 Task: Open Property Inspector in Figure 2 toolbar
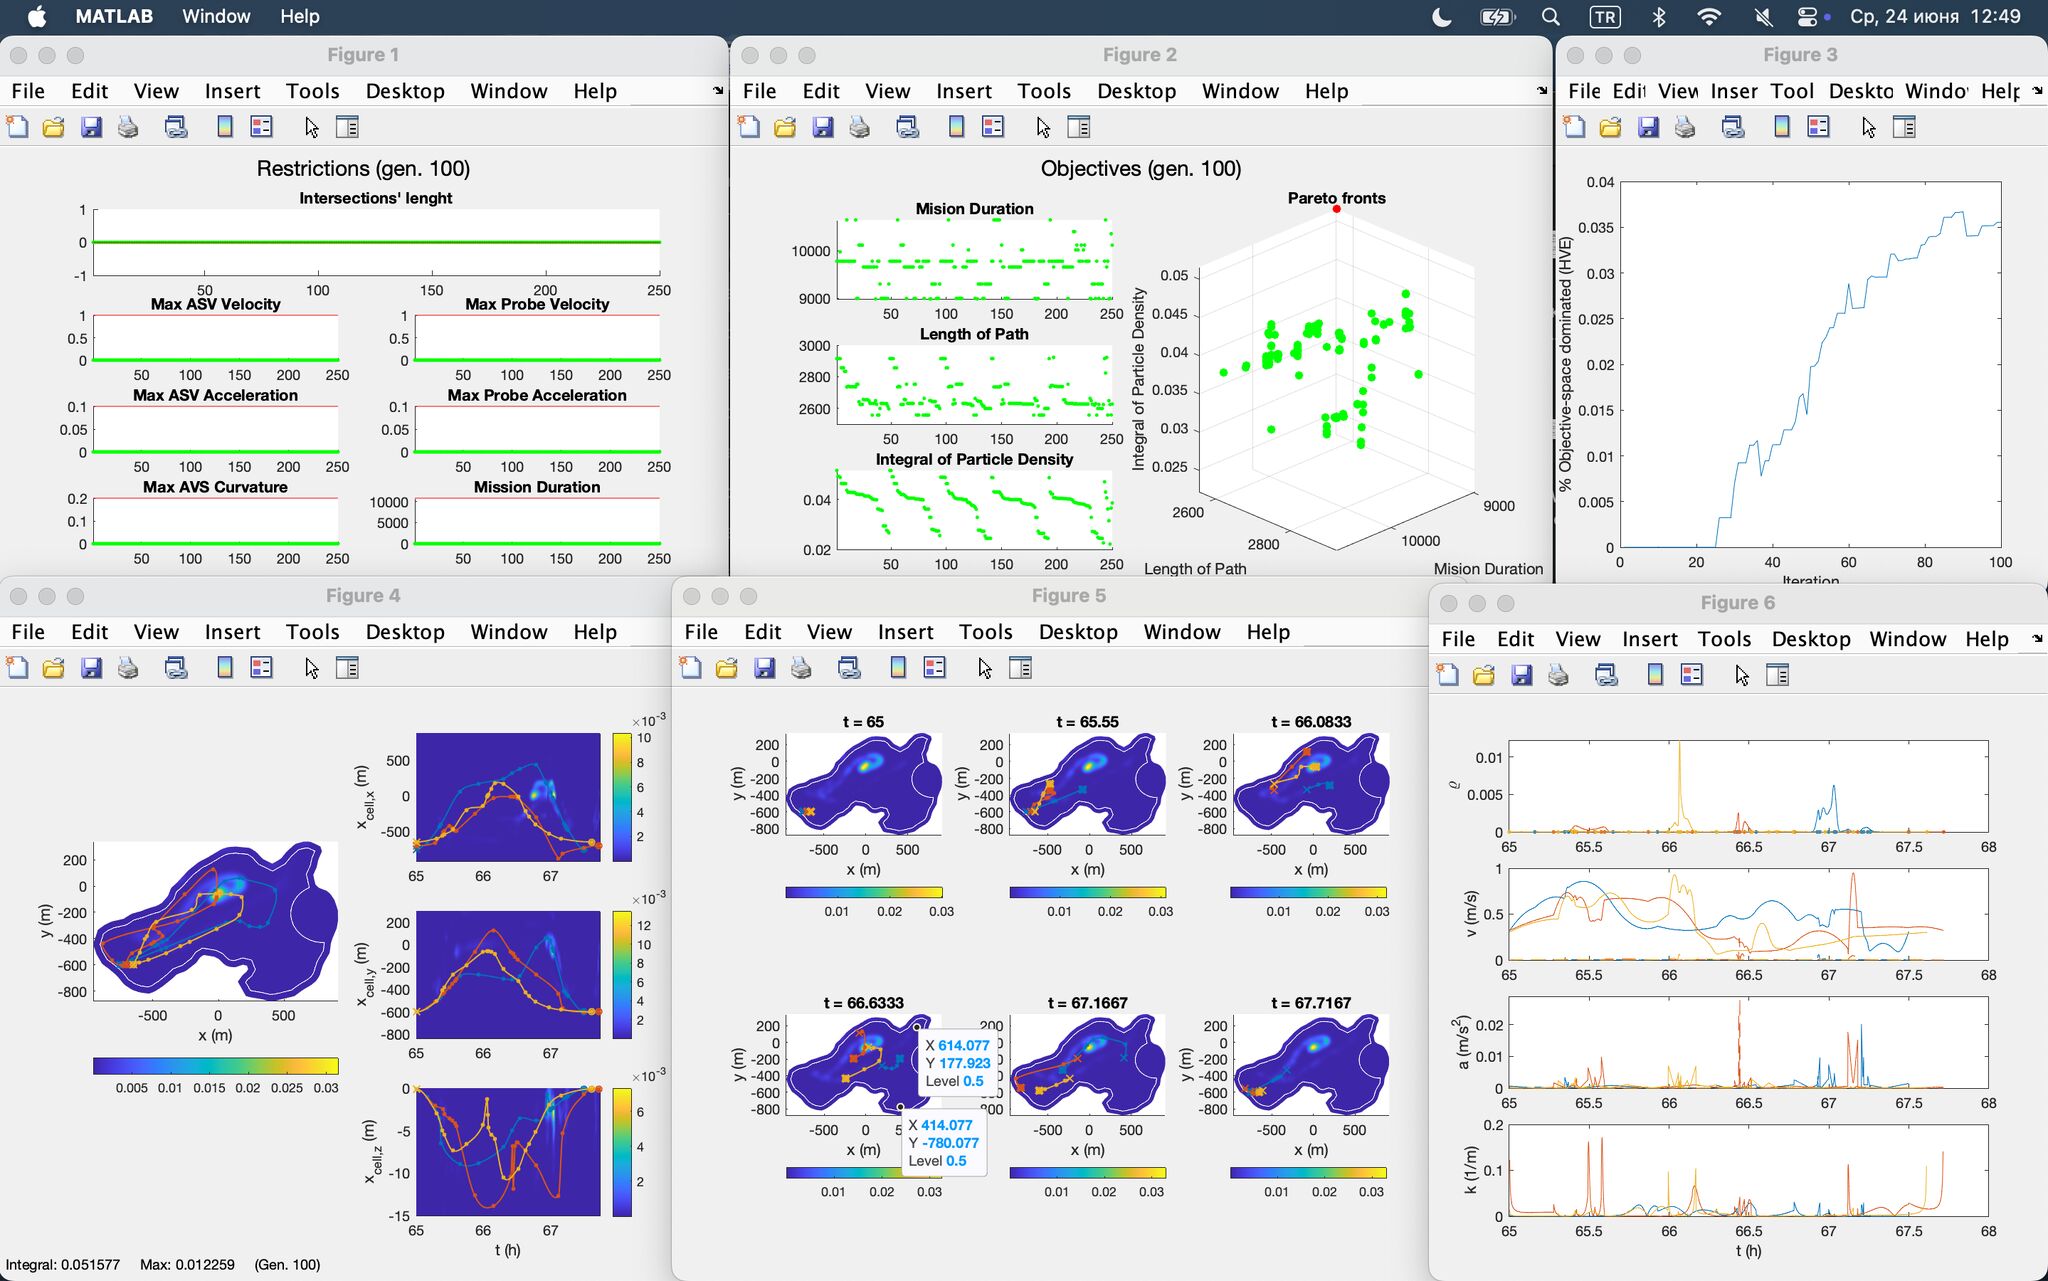coord(1079,127)
